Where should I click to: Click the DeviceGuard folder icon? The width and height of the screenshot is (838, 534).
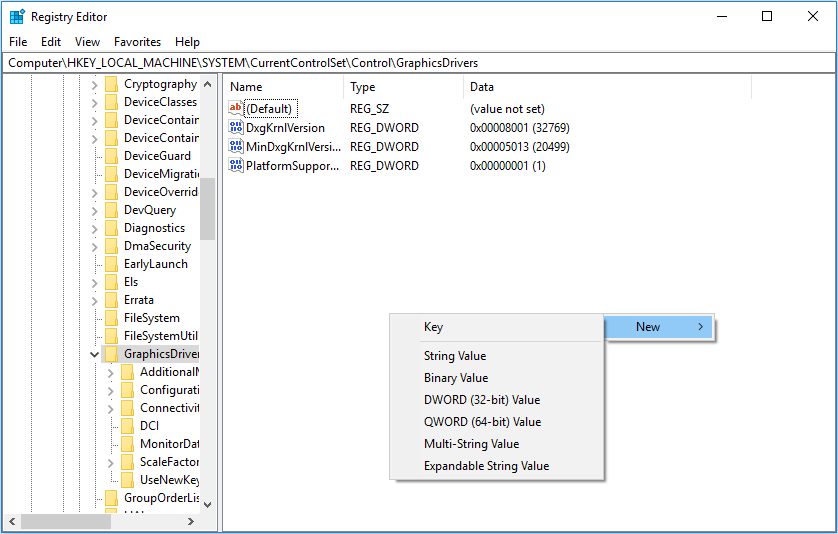pos(111,156)
